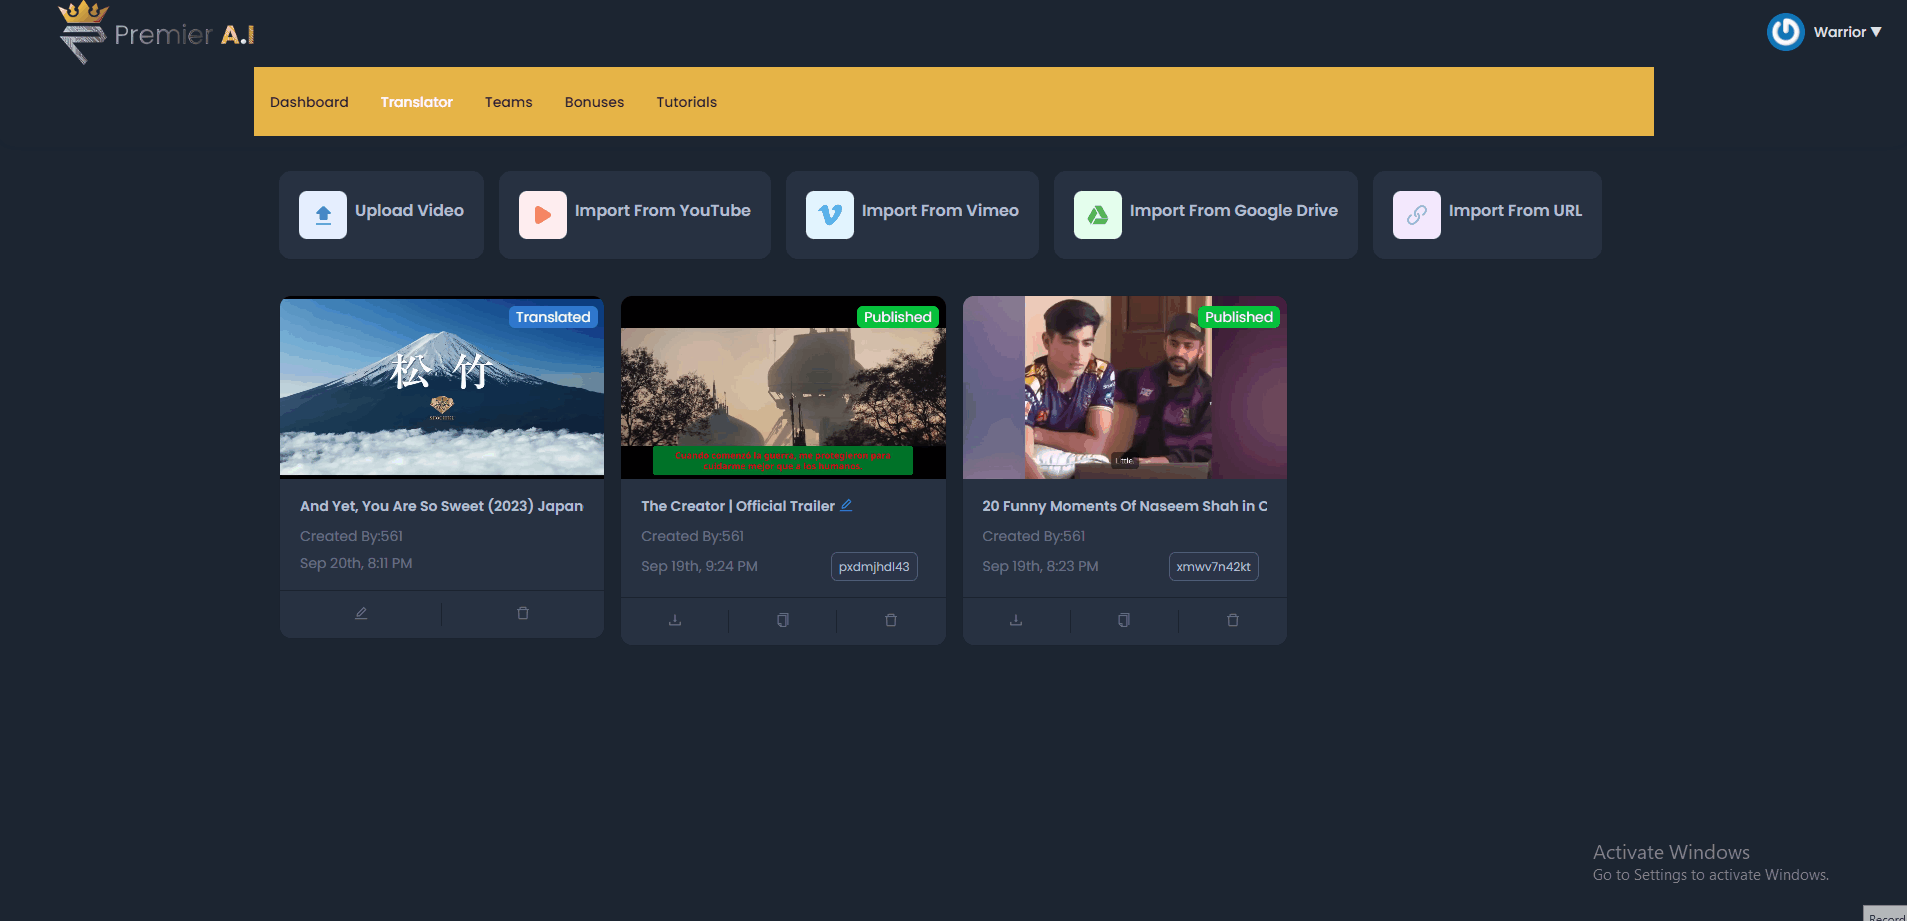The height and width of the screenshot is (921, 1907).
Task: Download the Naseem Shah video
Action: (1016, 620)
